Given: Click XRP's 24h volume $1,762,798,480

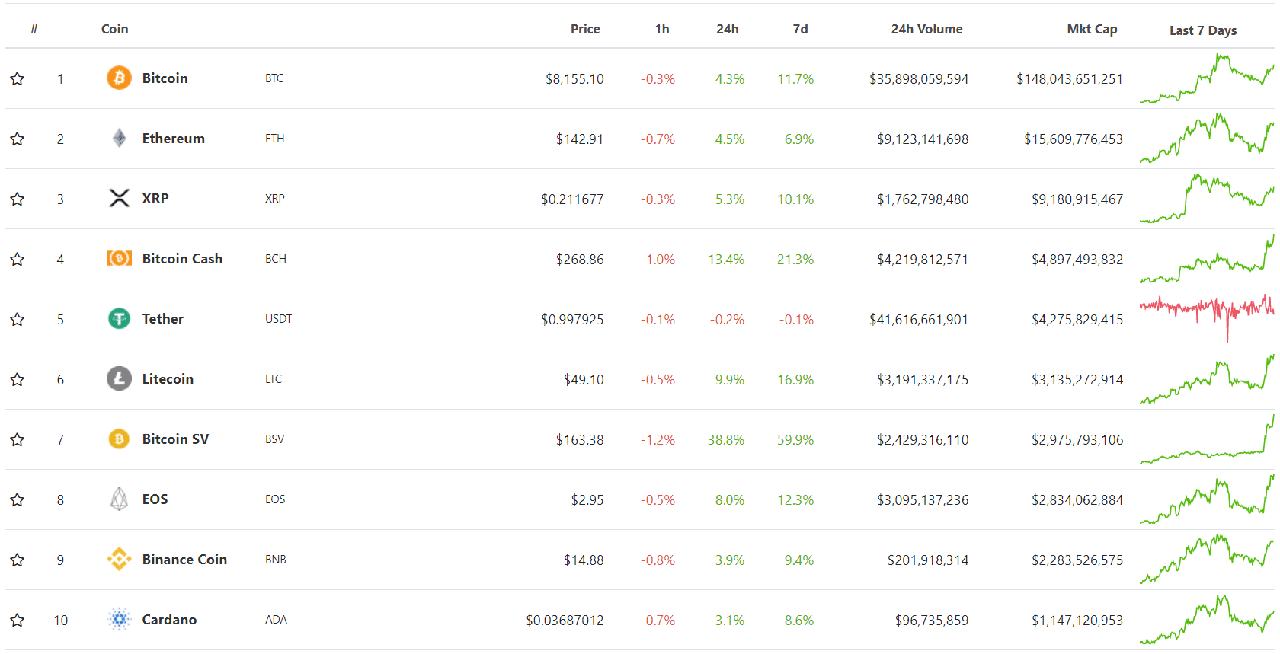Looking at the screenshot, I should point(923,199).
